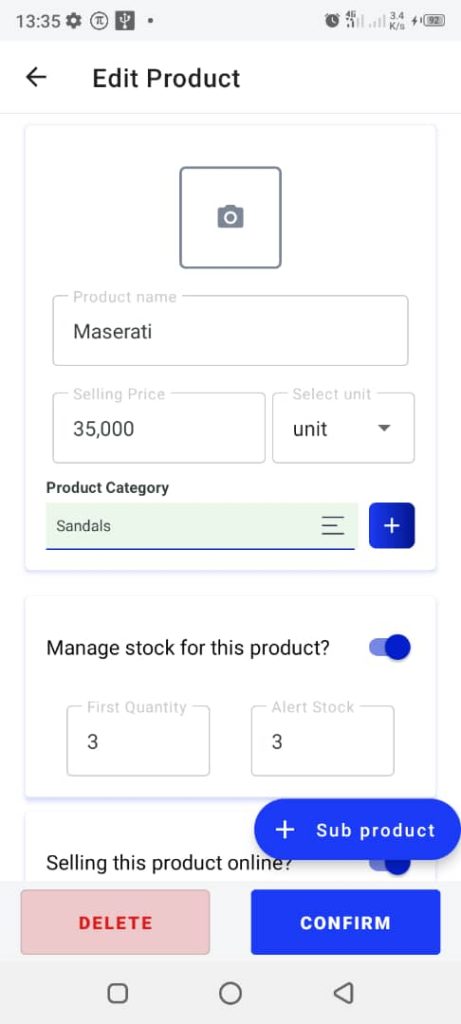This screenshot has height=1024, width=461.
Task: Add new category with plus button
Action: click(x=392, y=526)
